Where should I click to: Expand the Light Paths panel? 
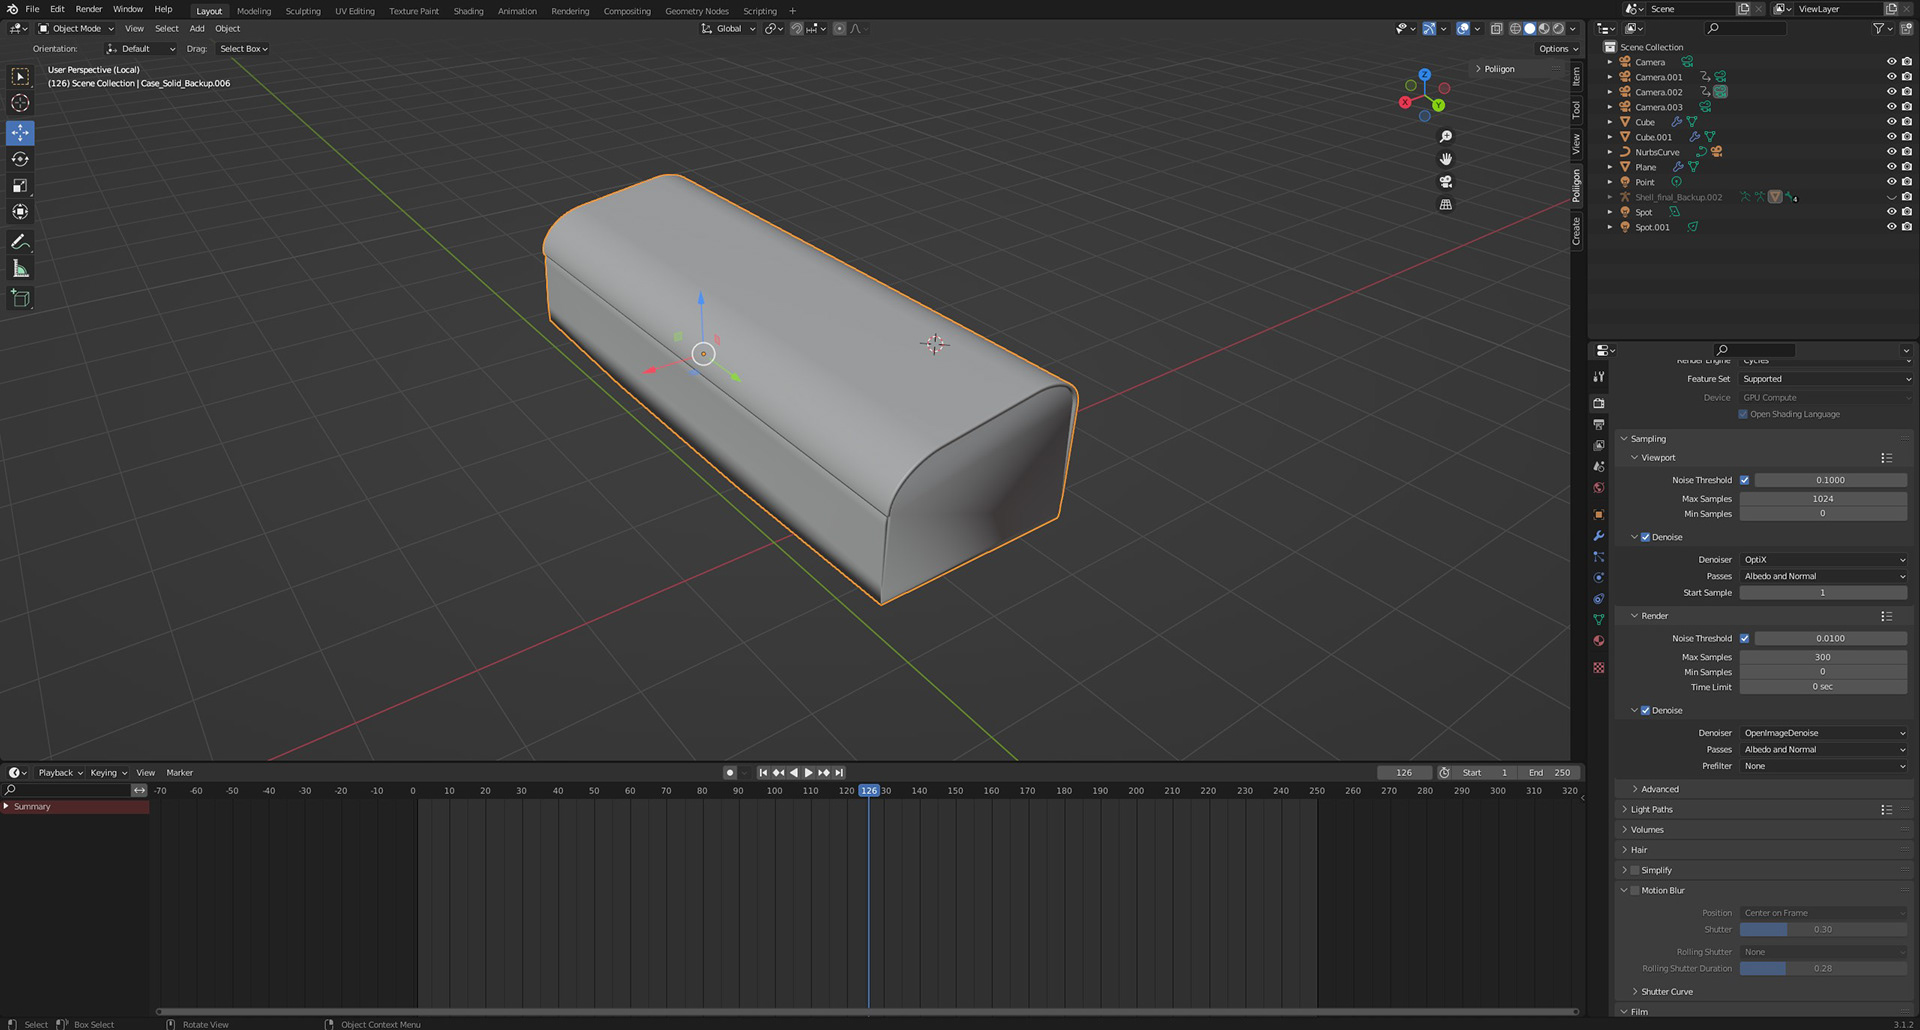pos(1651,809)
